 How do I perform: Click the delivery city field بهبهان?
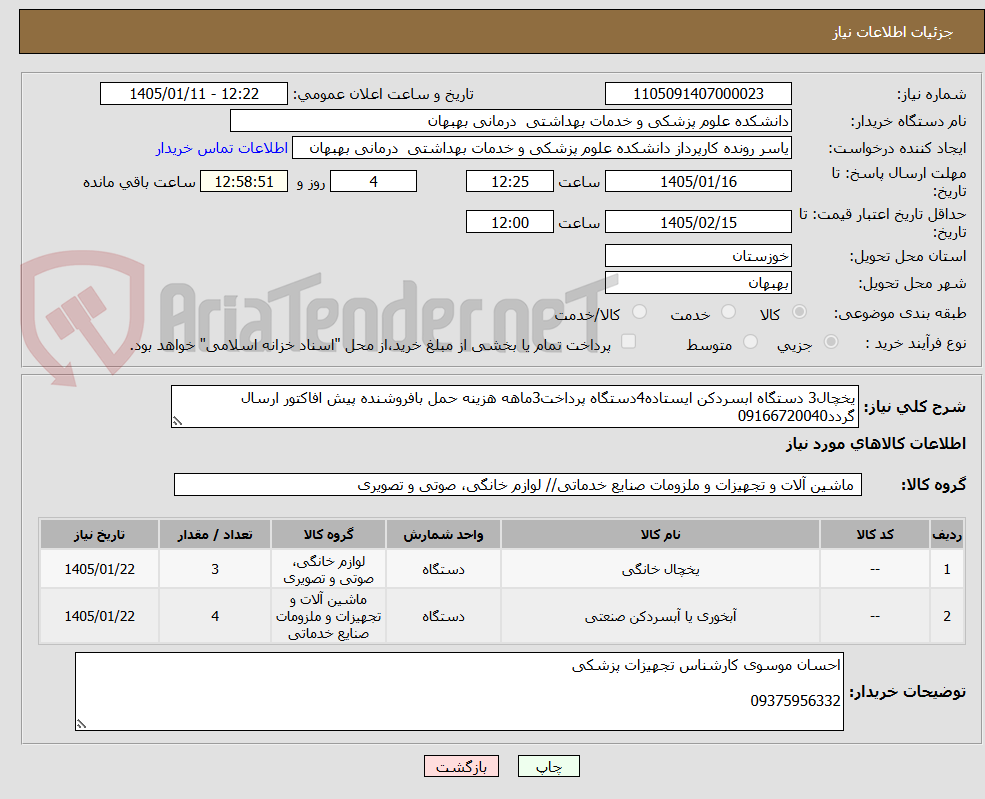click(698, 283)
